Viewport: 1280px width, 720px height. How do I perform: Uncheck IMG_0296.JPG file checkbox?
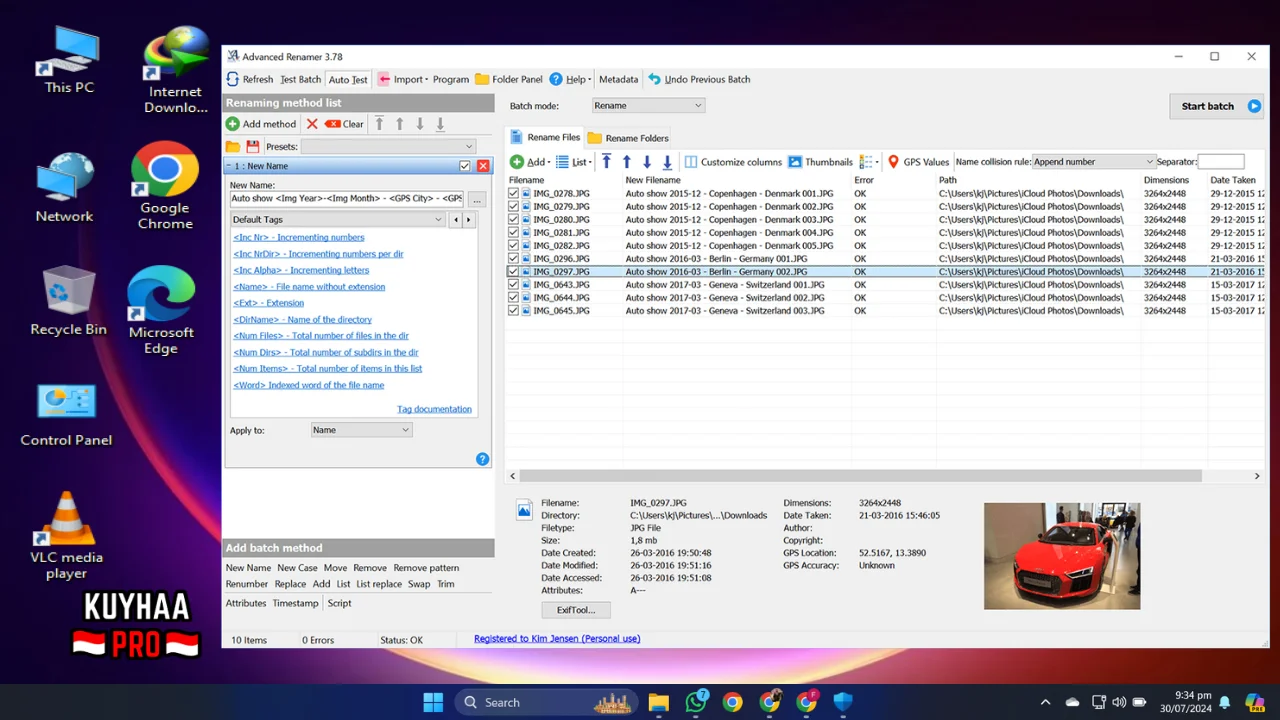point(513,259)
